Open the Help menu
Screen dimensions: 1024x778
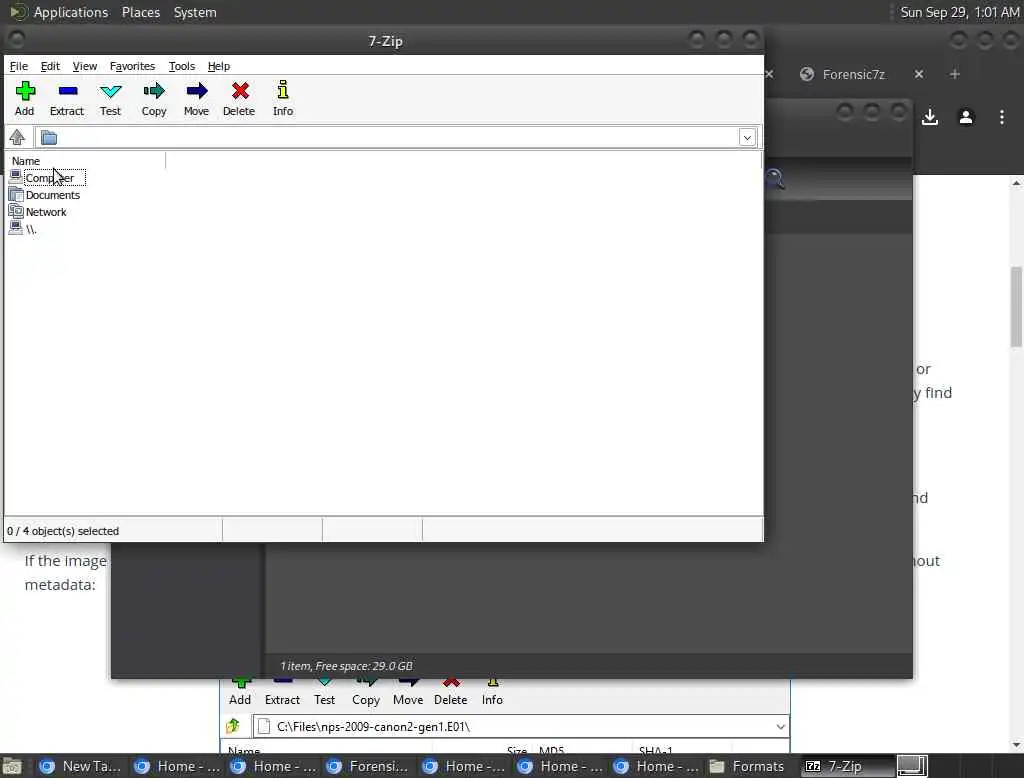click(219, 66)
